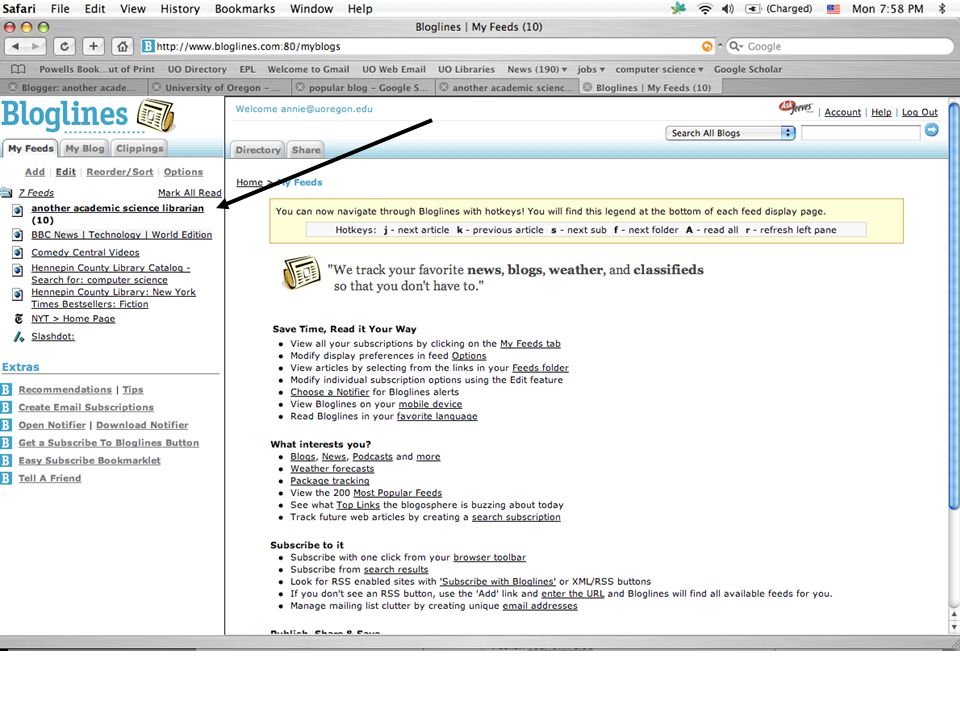Open the File menu
This screenshot has height=720, width=960.
tap(60, 9)
